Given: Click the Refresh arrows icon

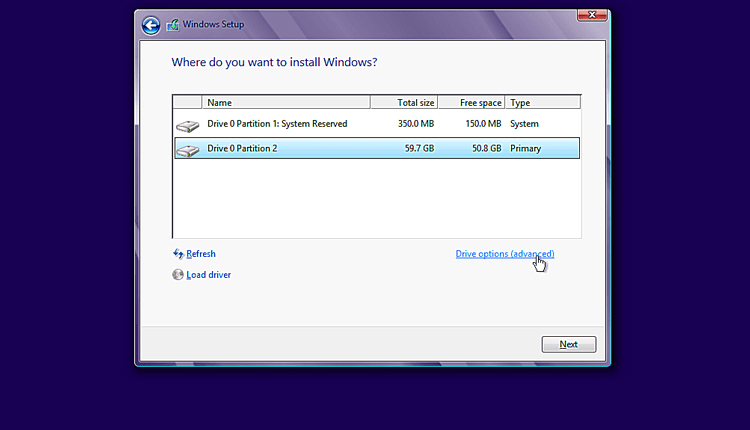Looking at the screenshot, I should pyautogui.click(x=178, y=254).
